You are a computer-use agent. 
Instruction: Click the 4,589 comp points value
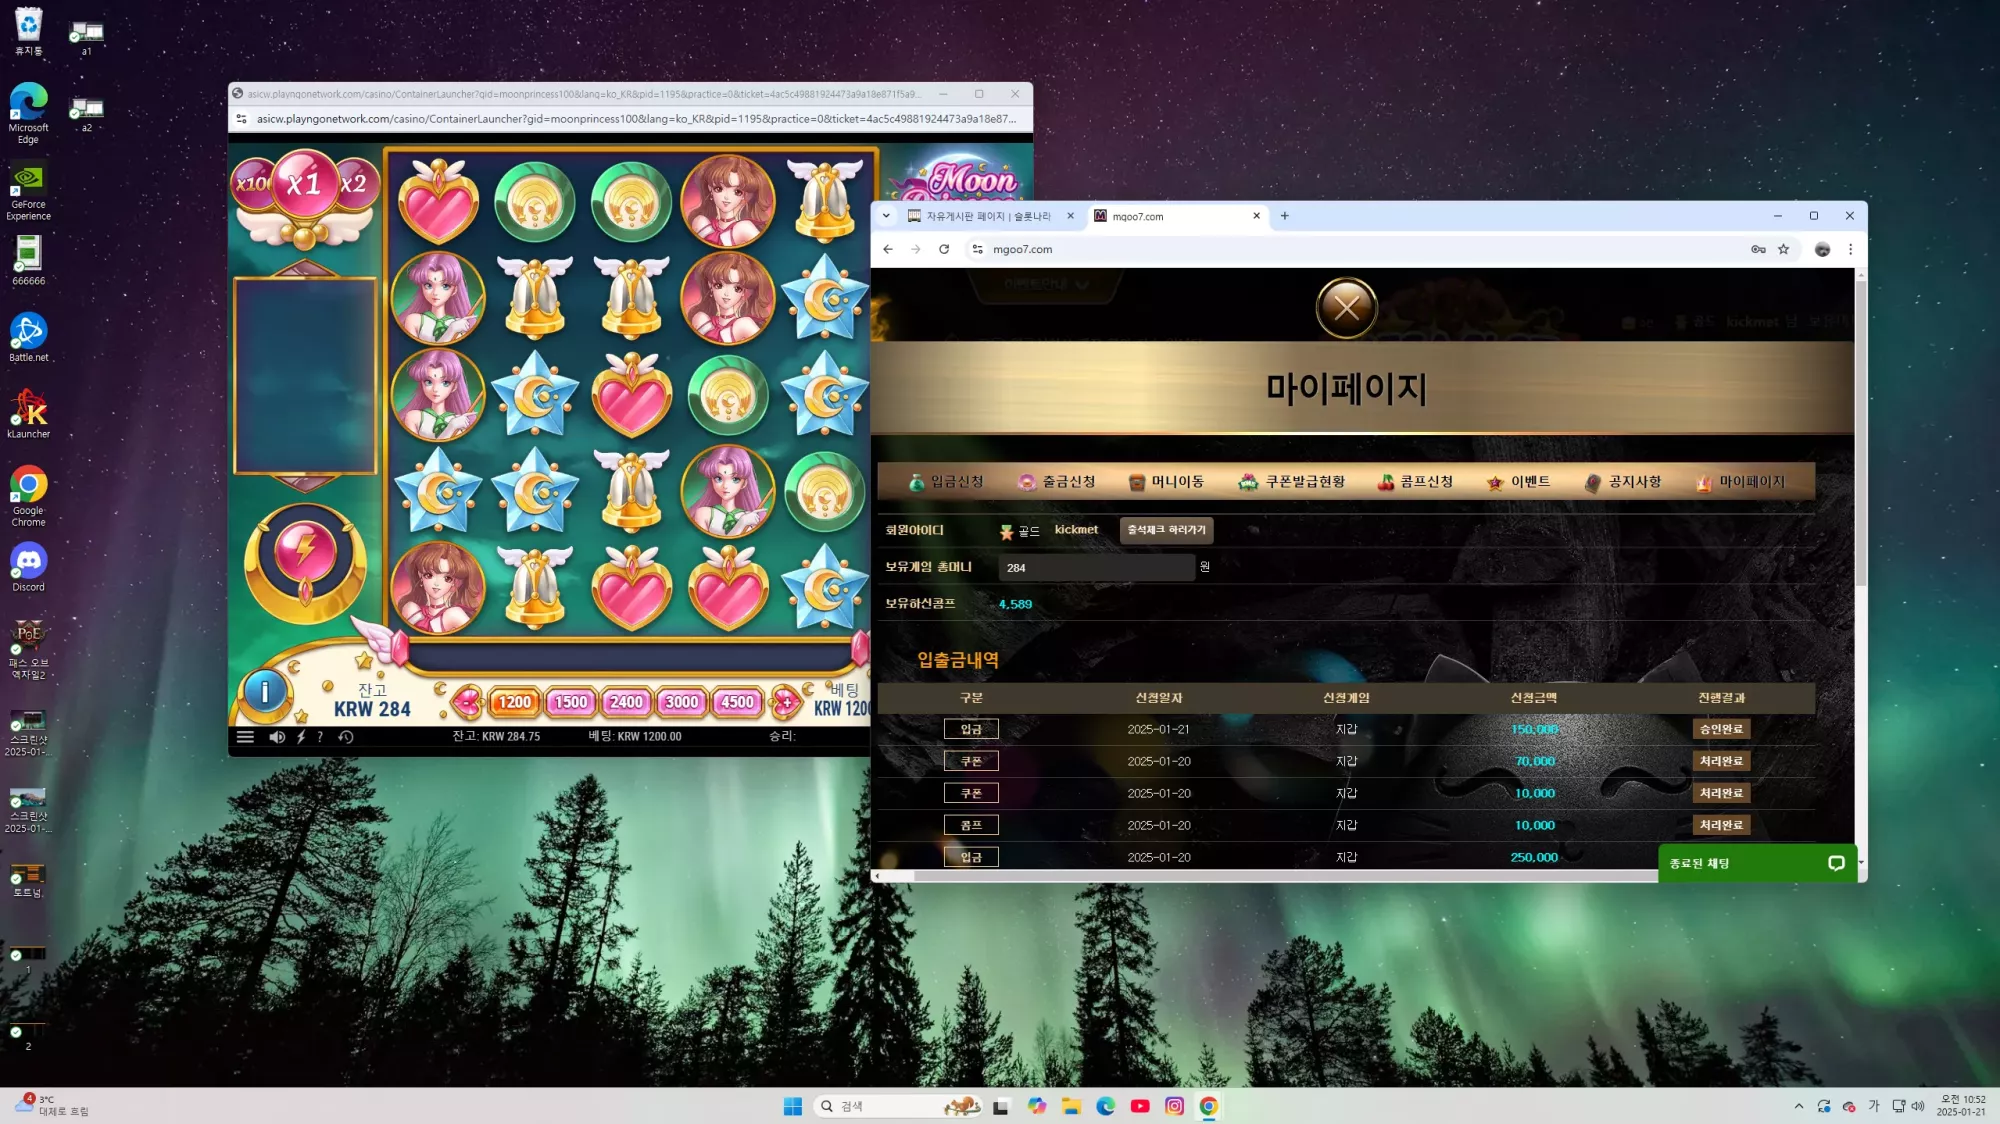click(1015, 604)
